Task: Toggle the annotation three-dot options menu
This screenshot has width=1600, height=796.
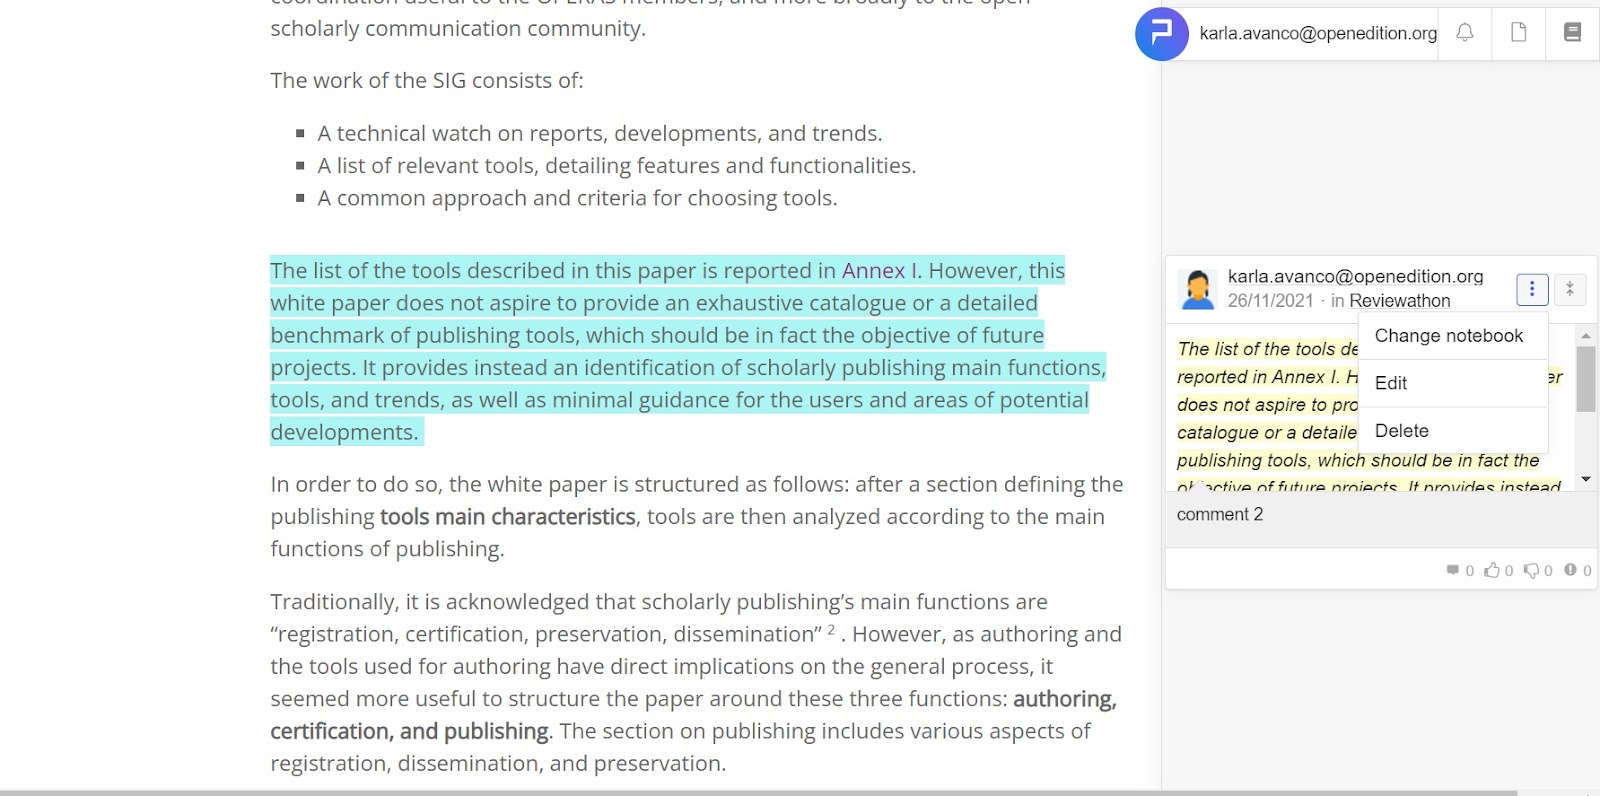Action: tap(1532, 289)
